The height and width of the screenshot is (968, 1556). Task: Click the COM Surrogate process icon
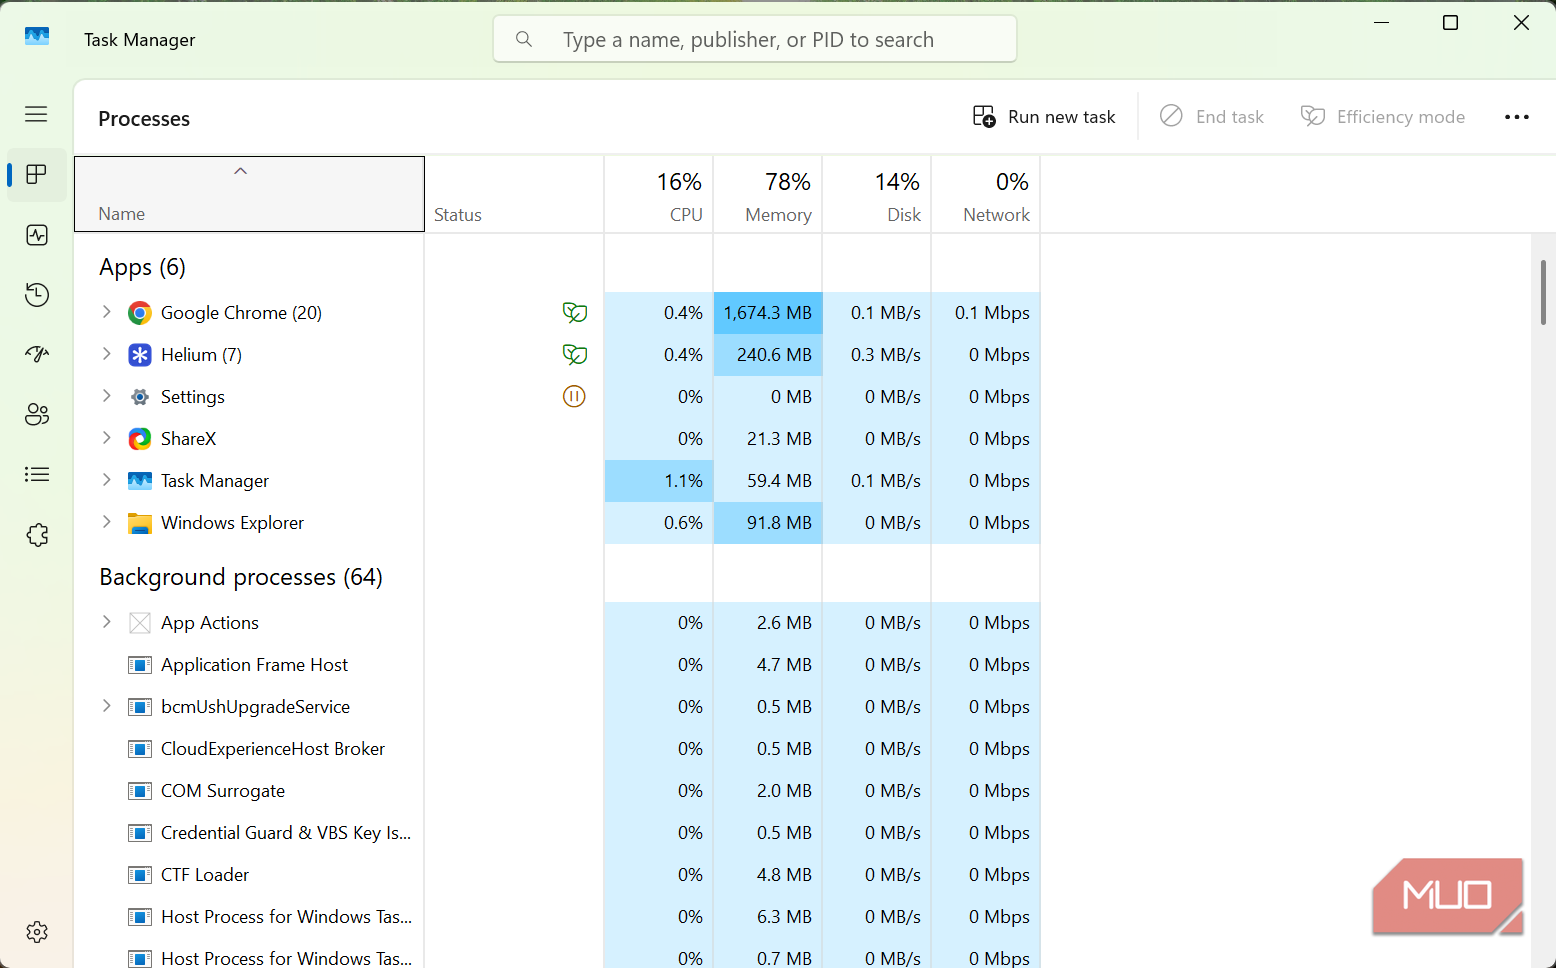click(140, 791)
